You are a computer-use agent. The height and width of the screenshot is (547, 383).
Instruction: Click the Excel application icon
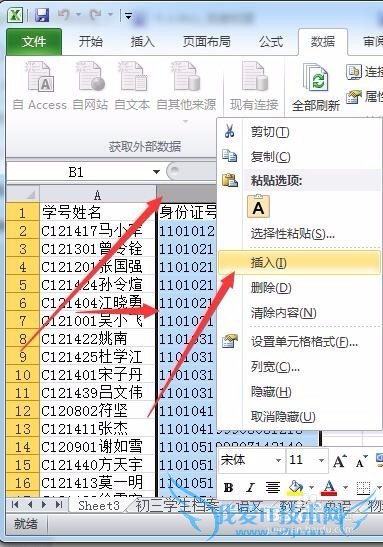click(x=15, y=15)
